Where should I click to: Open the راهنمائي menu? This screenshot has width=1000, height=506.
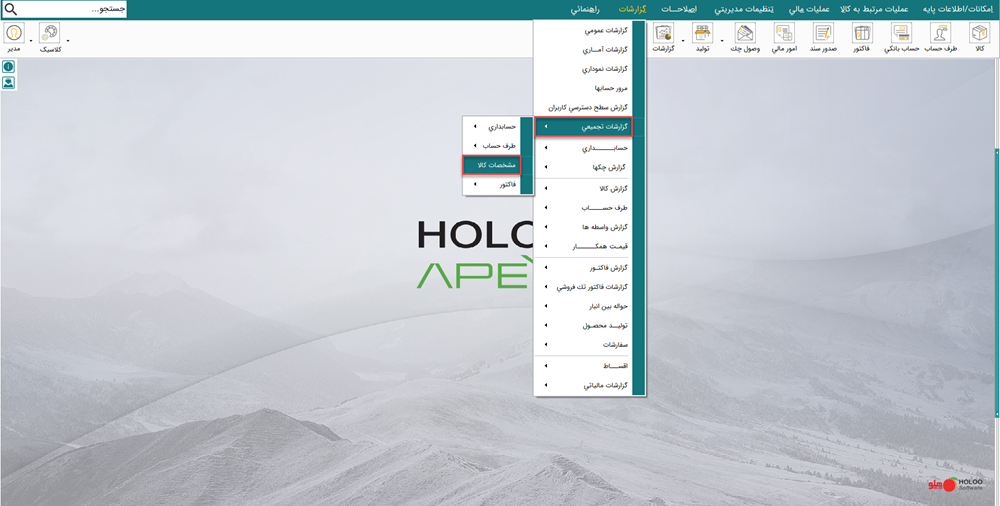tap(587, 10)
